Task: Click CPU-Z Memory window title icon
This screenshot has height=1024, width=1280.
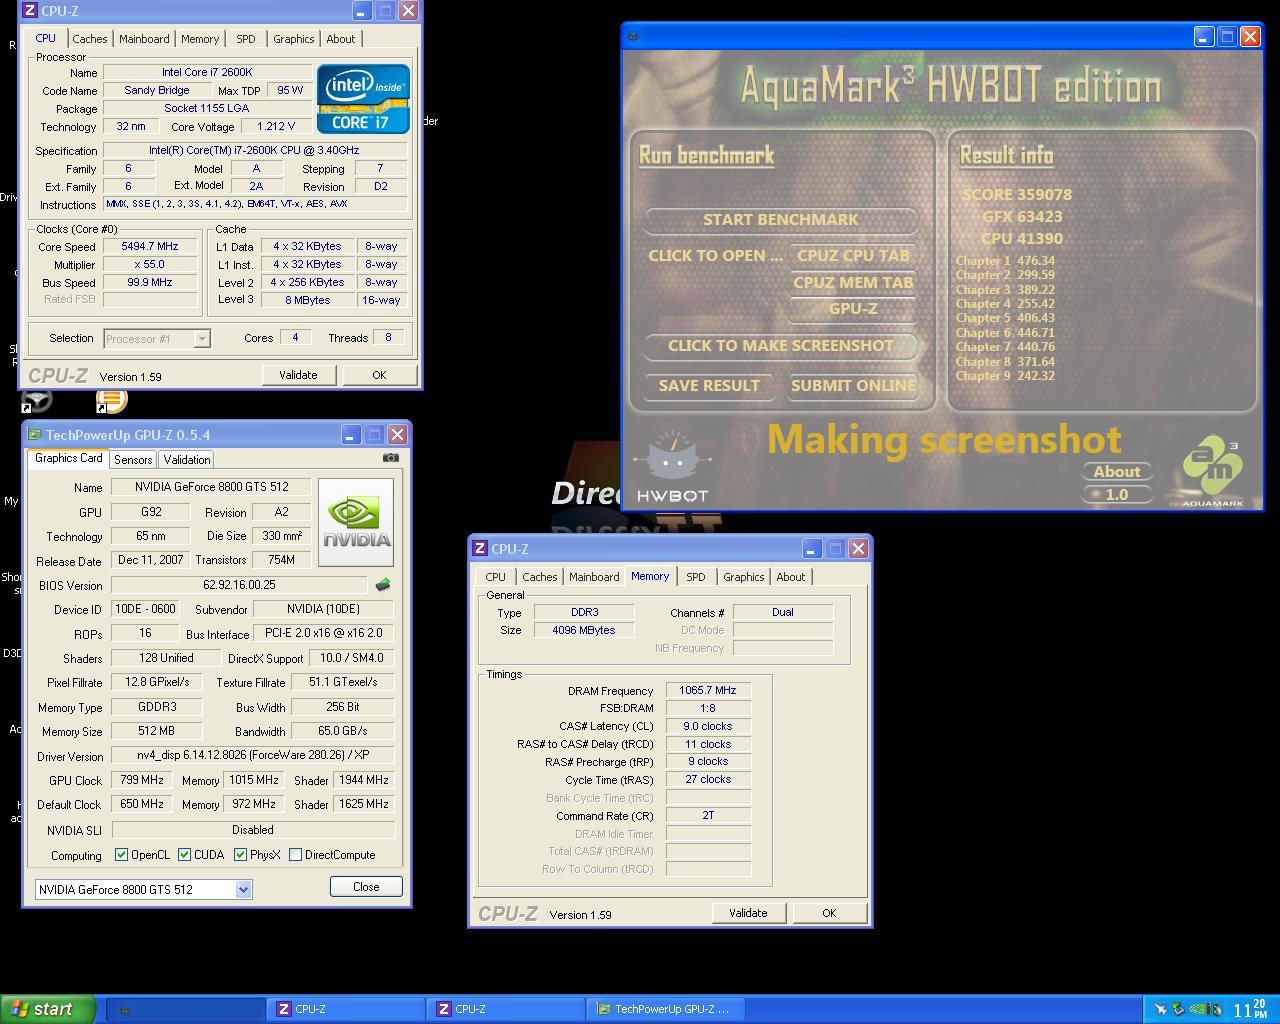Action: click(480, 549)
